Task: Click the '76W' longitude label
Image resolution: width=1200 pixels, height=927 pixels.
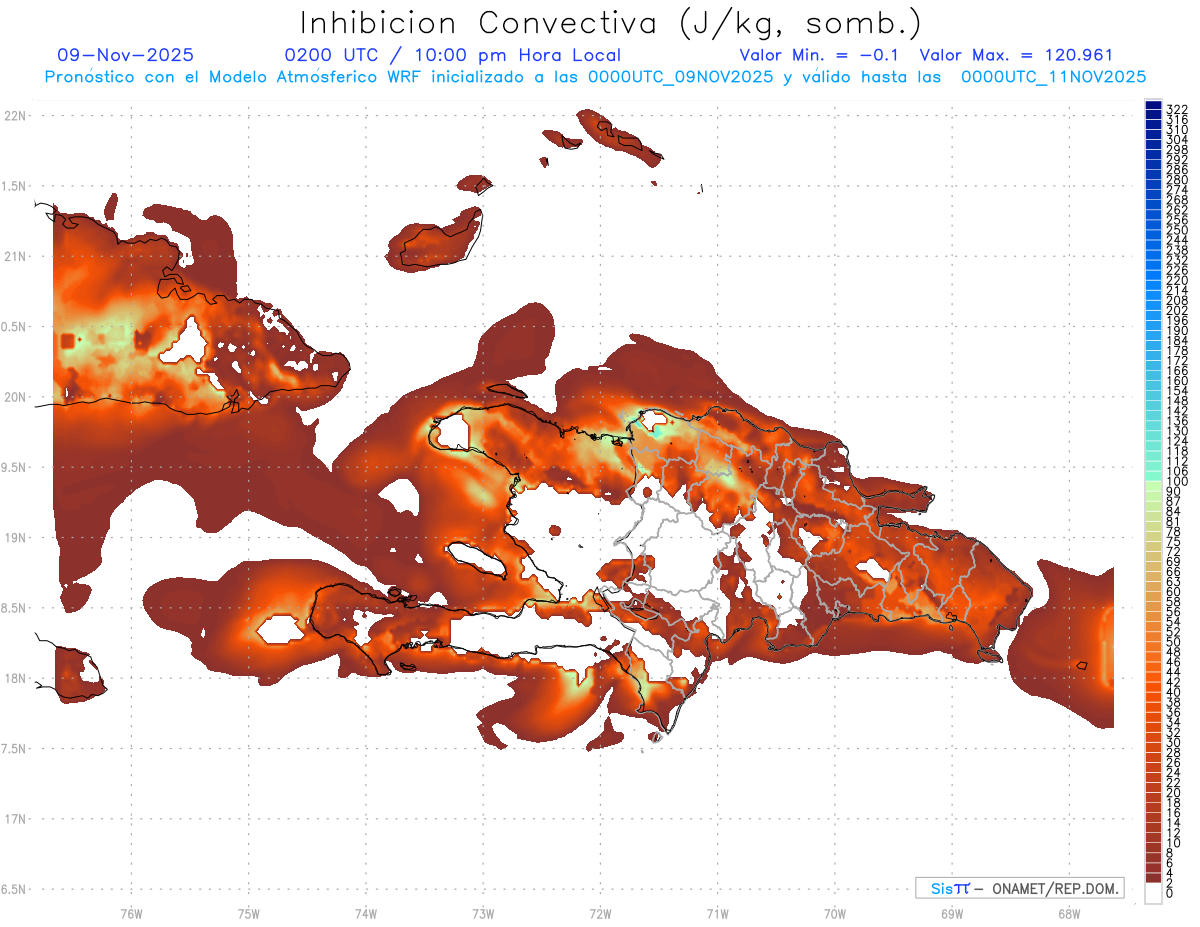Action: click(x=131, y=913)
